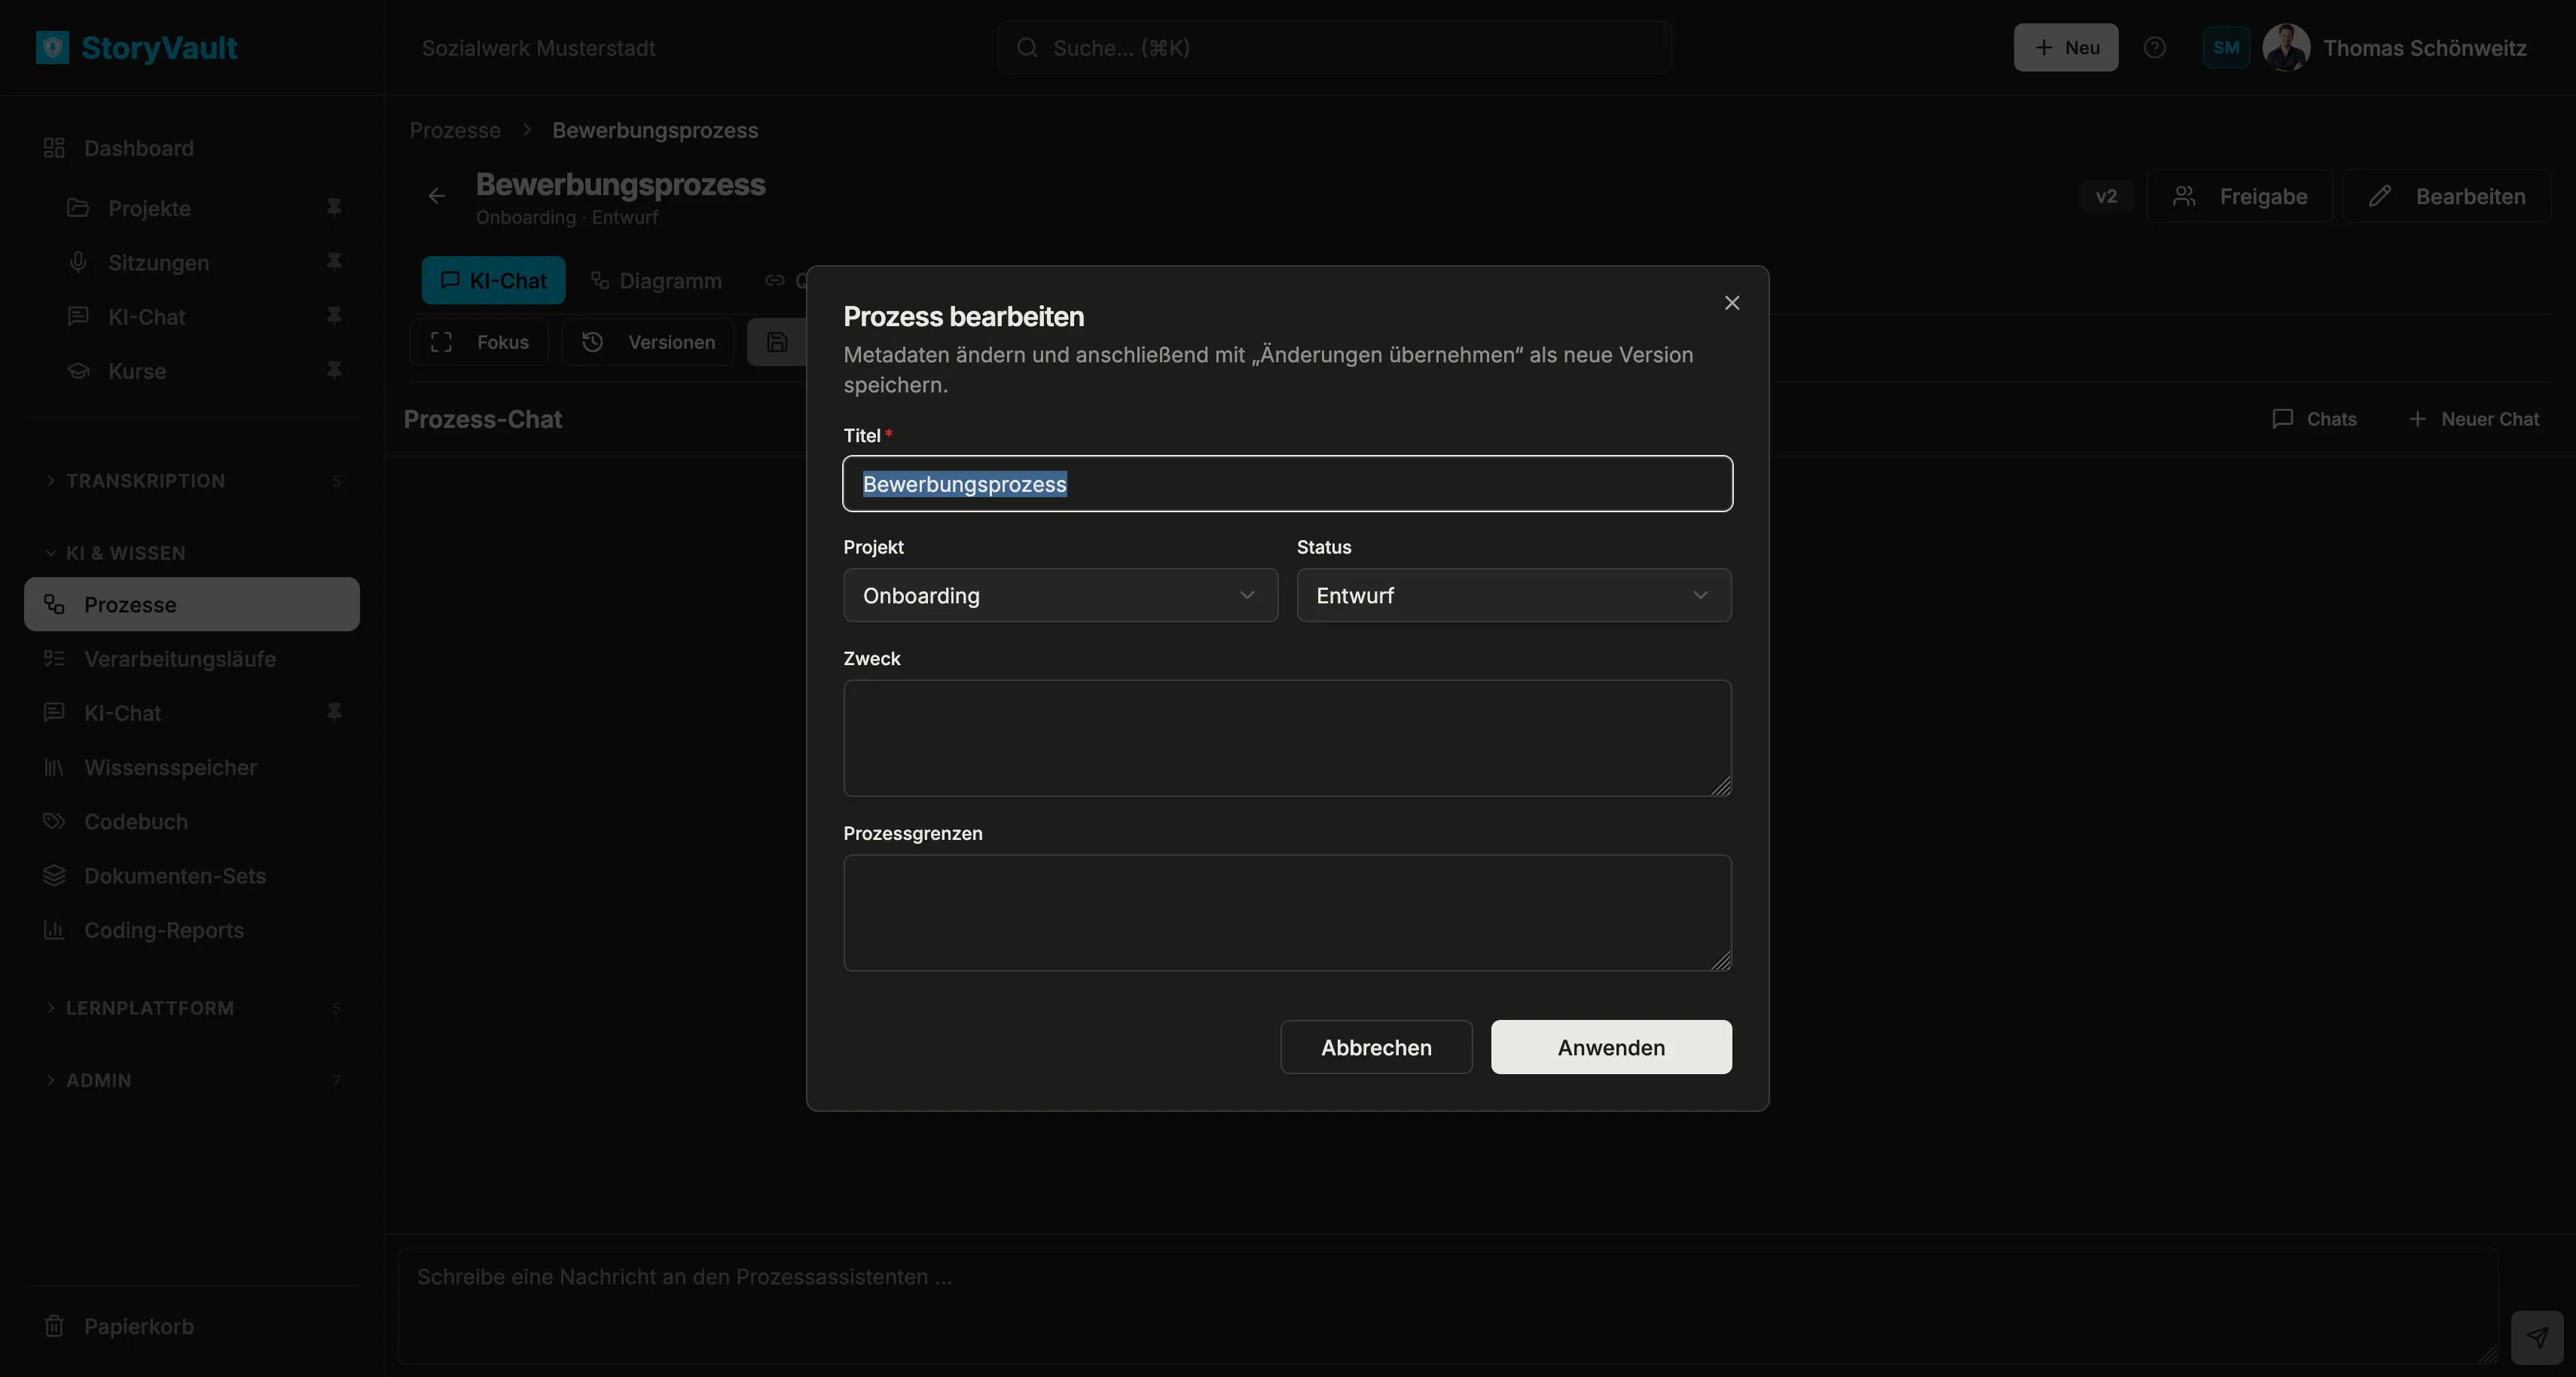
Task: Open the Projekt dropdown showing Onboarding
Action: tap(1060, 595)
